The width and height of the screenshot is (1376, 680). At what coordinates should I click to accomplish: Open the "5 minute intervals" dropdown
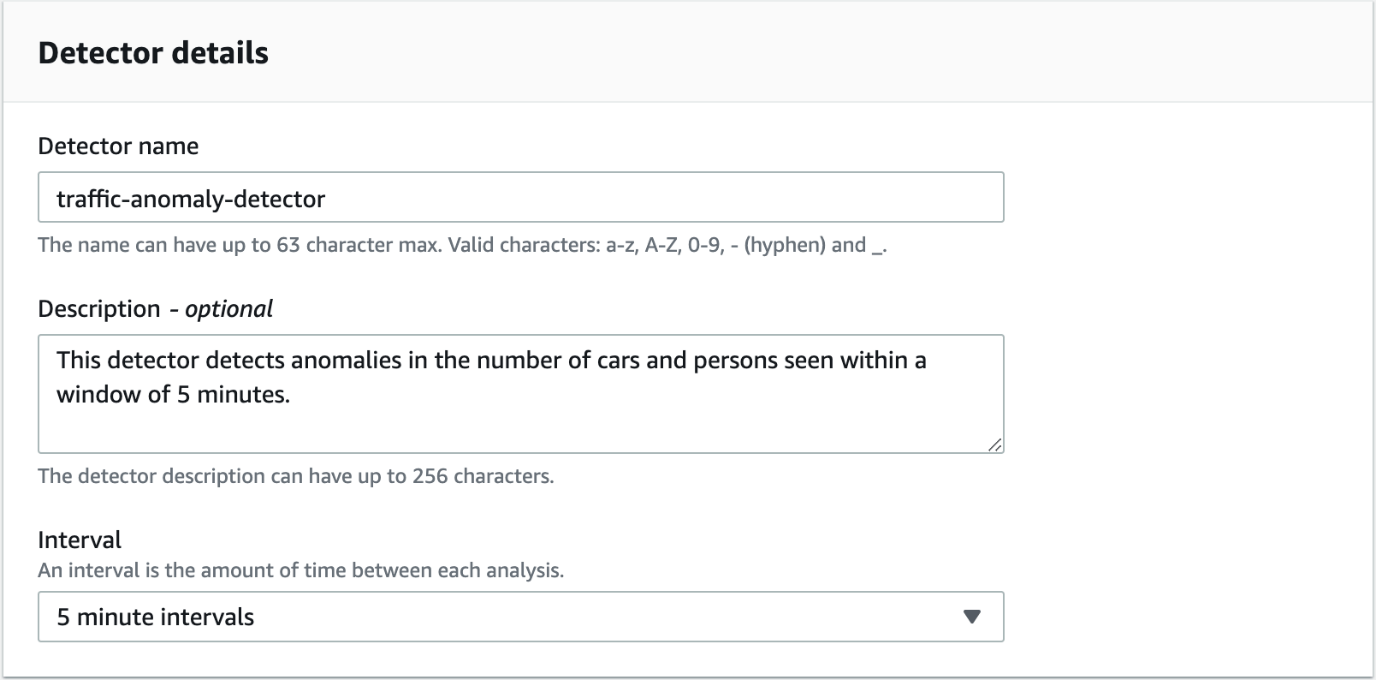[520, 617]
